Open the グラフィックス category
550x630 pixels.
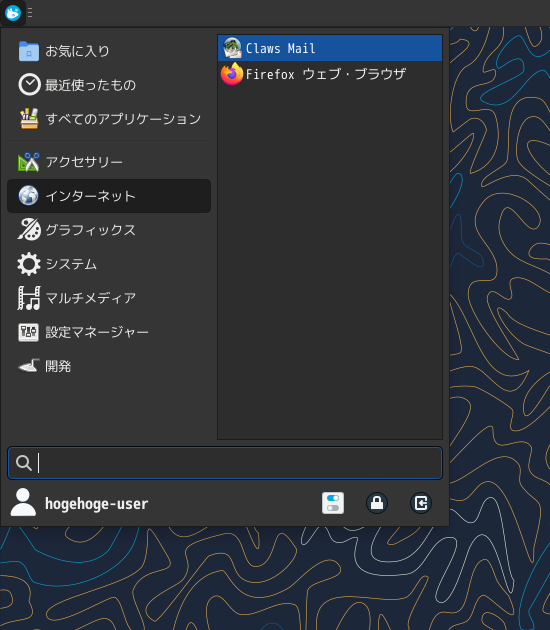pyautogui.click(x=109, y=230)
